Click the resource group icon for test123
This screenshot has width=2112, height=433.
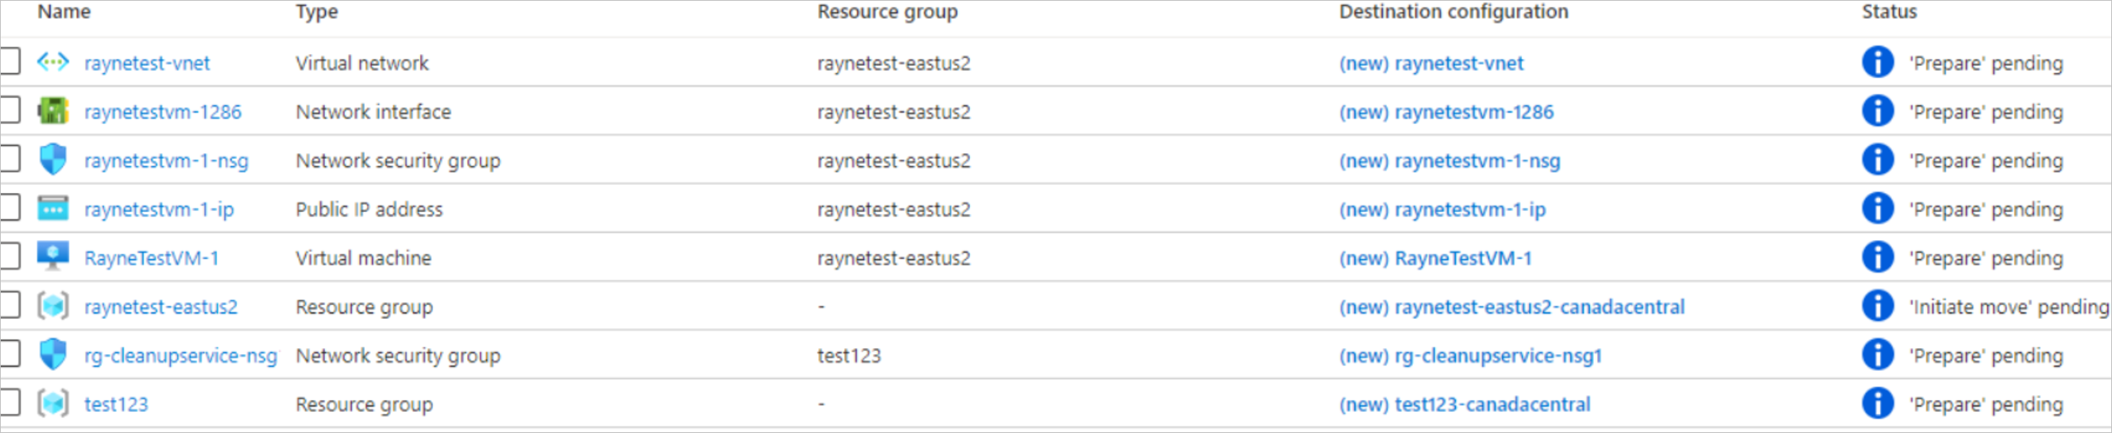(53, 404)
